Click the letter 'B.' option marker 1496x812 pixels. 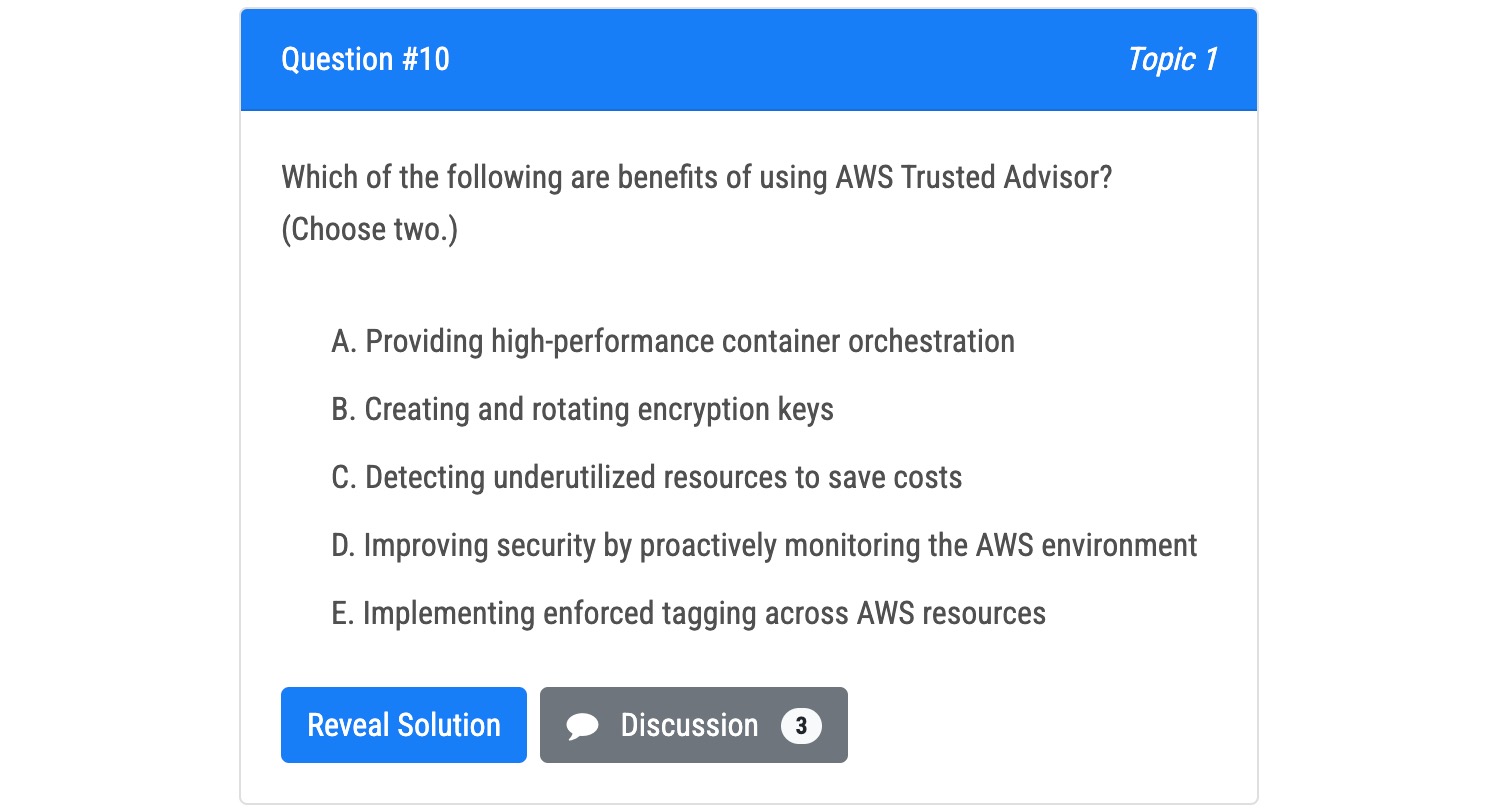tap(344, 410)
